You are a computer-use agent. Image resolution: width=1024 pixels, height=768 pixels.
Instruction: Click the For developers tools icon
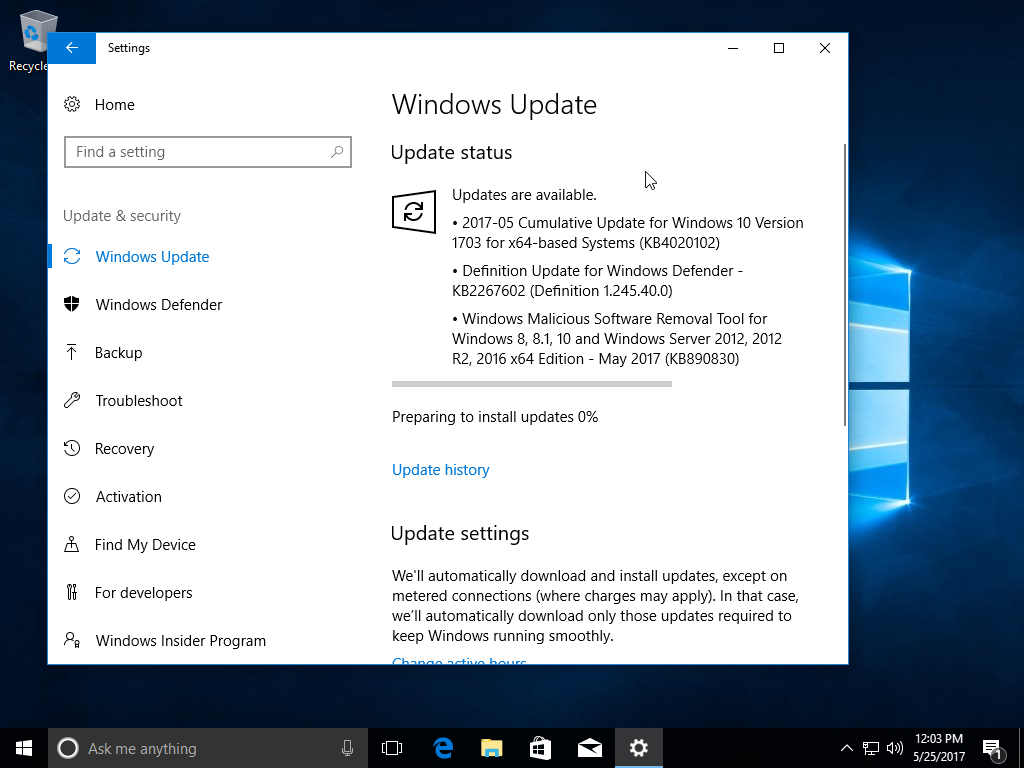coord(72,592)
